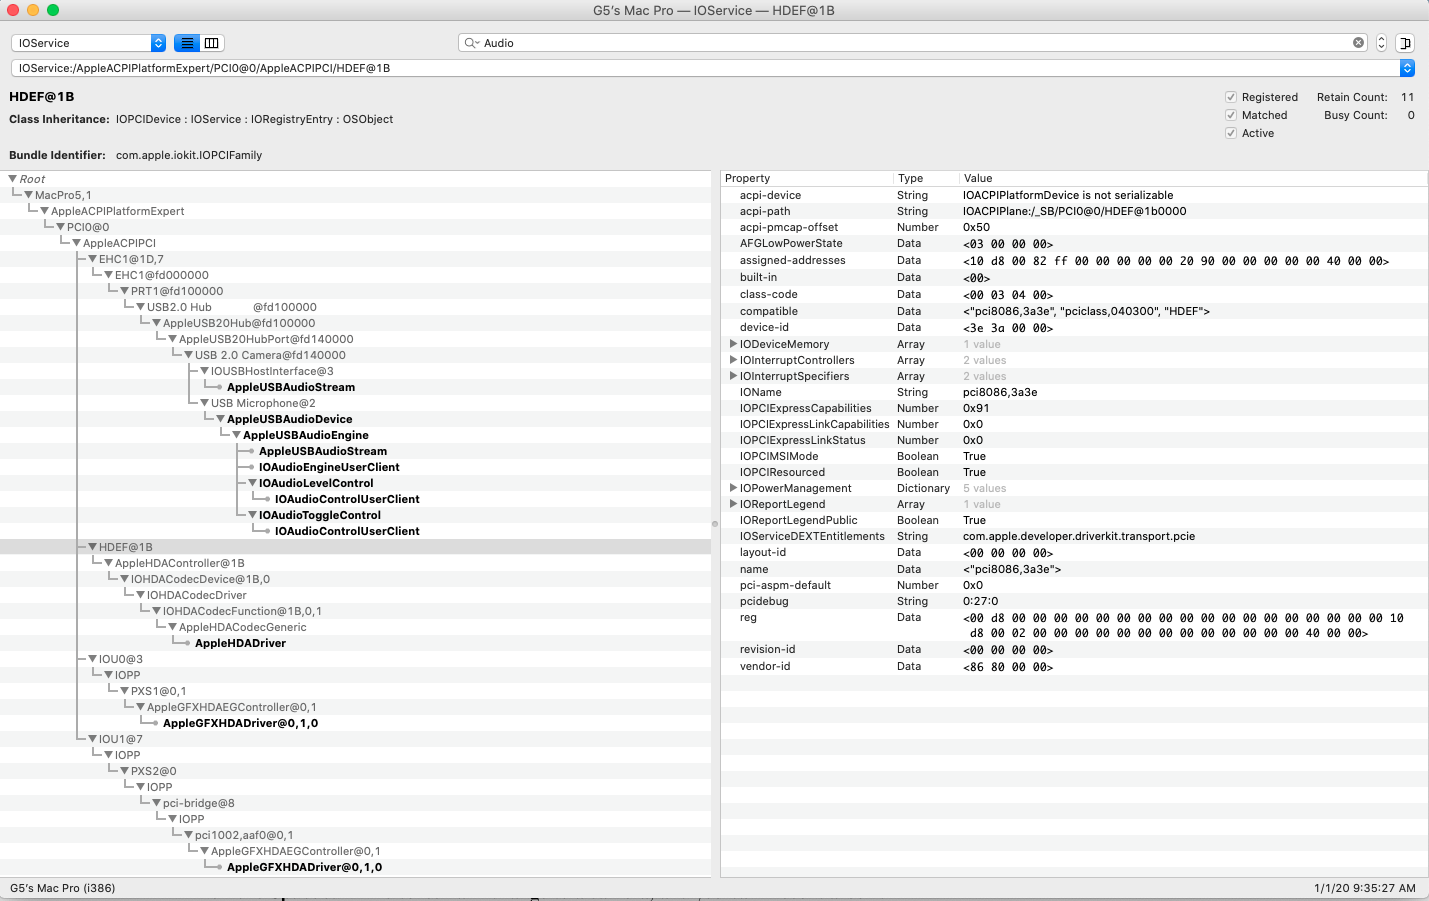
Task: Collapse the IOU1@7 node
Action: 93,739
